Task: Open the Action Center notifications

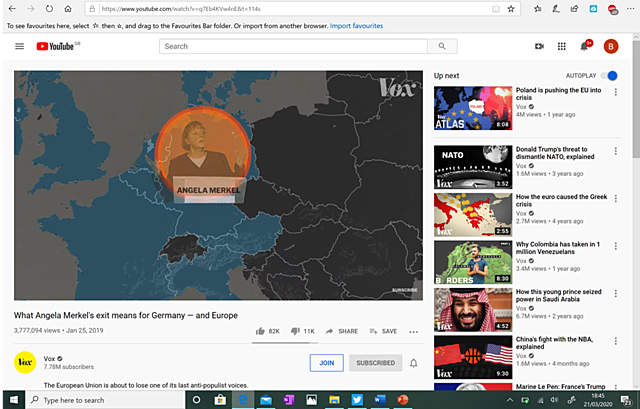Action: [x=626, y=400]
